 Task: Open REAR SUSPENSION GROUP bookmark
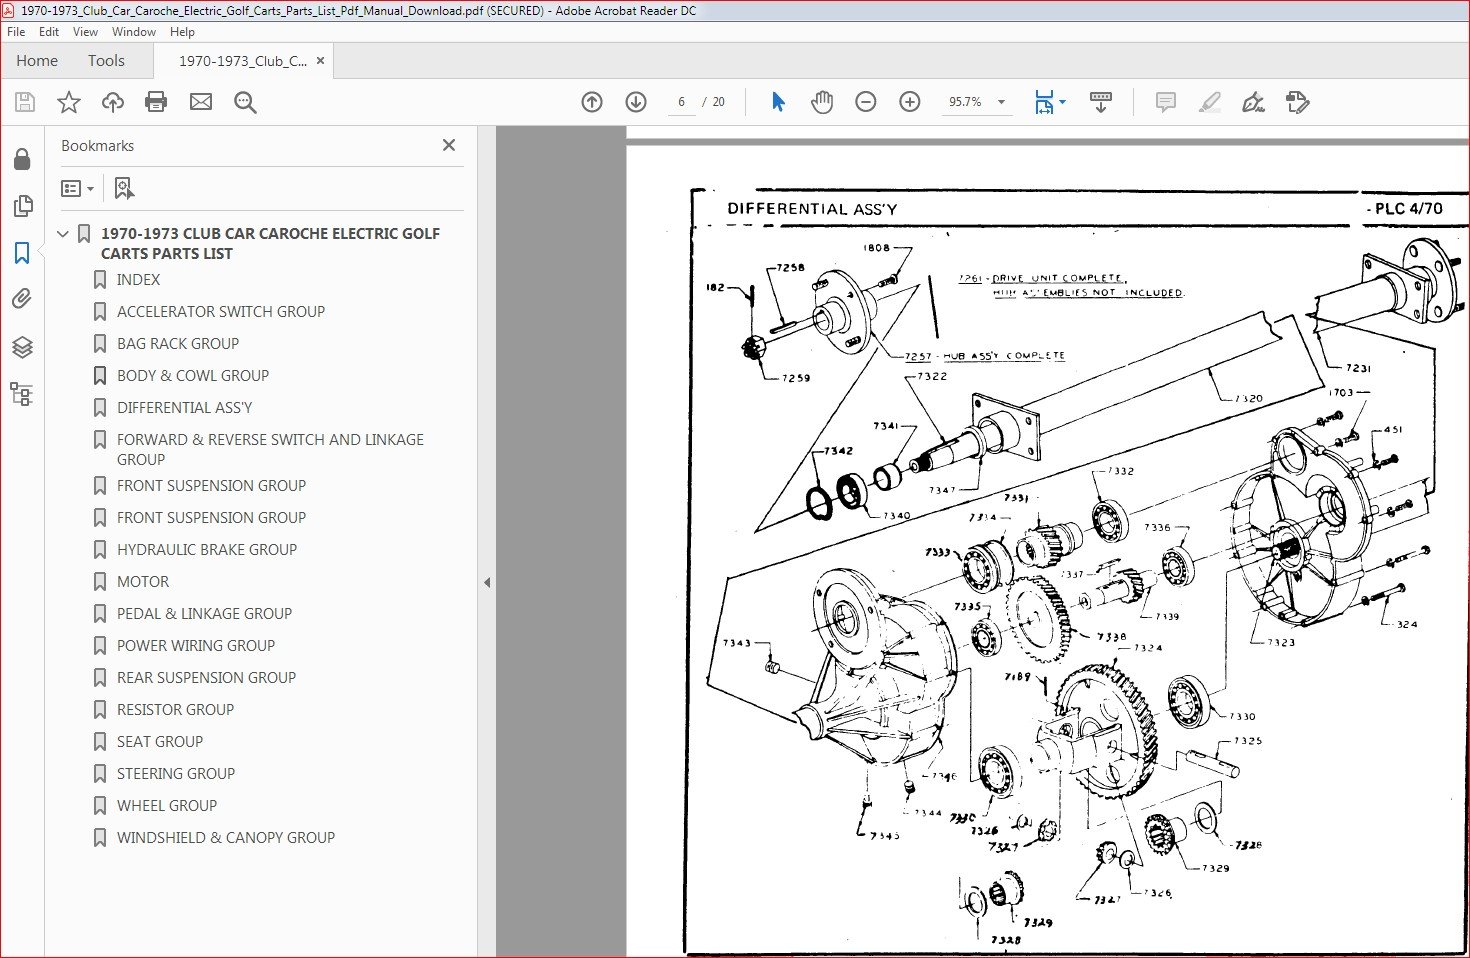(206, 678)
